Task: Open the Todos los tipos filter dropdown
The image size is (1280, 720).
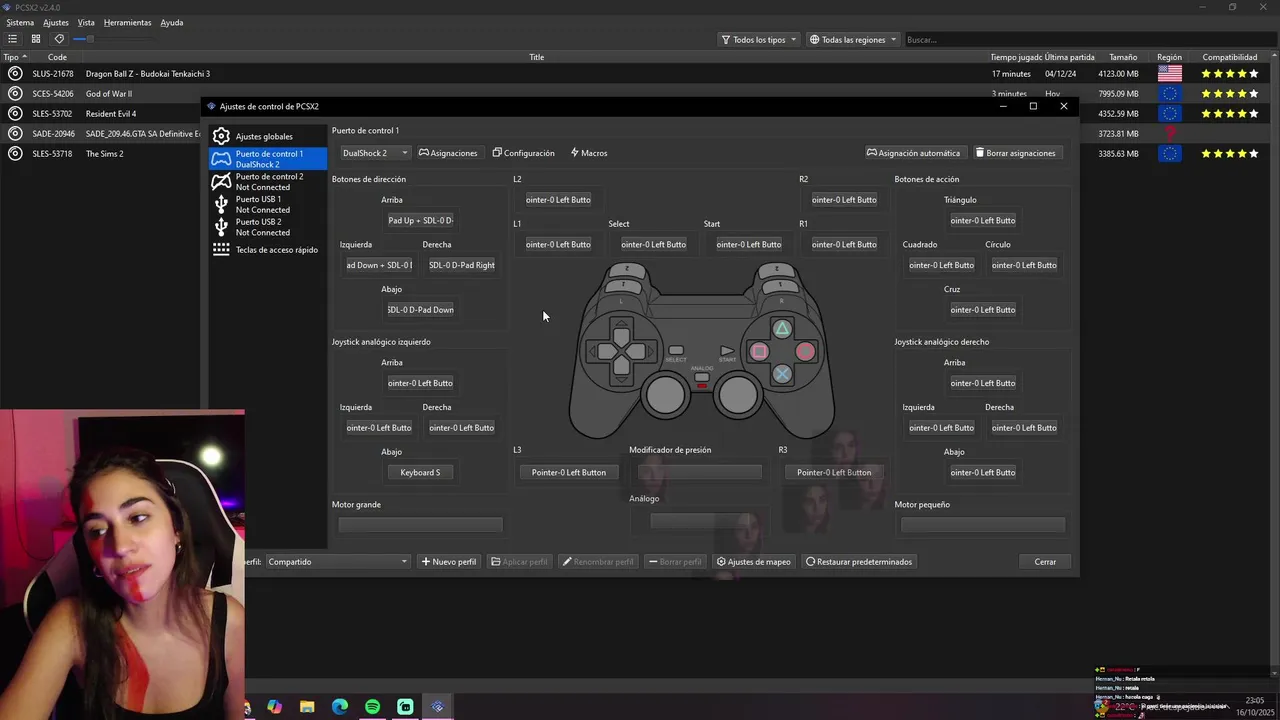Action: [759, 40]
